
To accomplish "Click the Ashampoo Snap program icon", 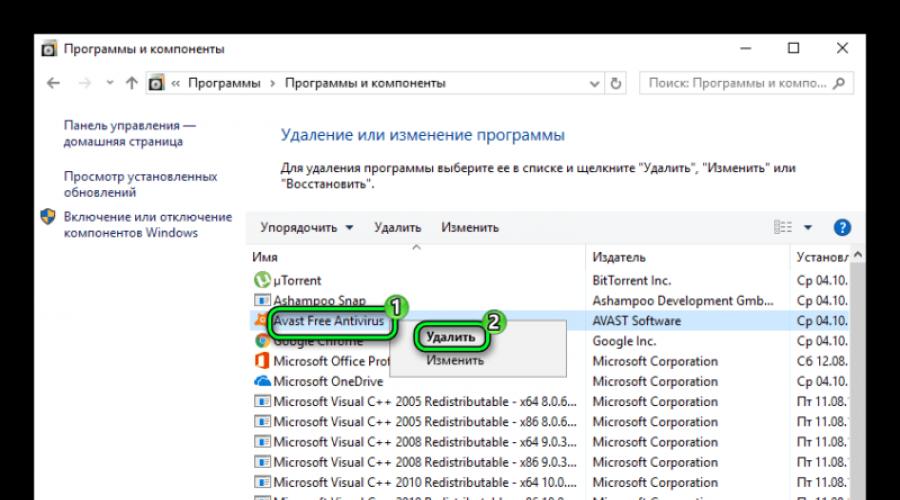I will tap(262, 300).
